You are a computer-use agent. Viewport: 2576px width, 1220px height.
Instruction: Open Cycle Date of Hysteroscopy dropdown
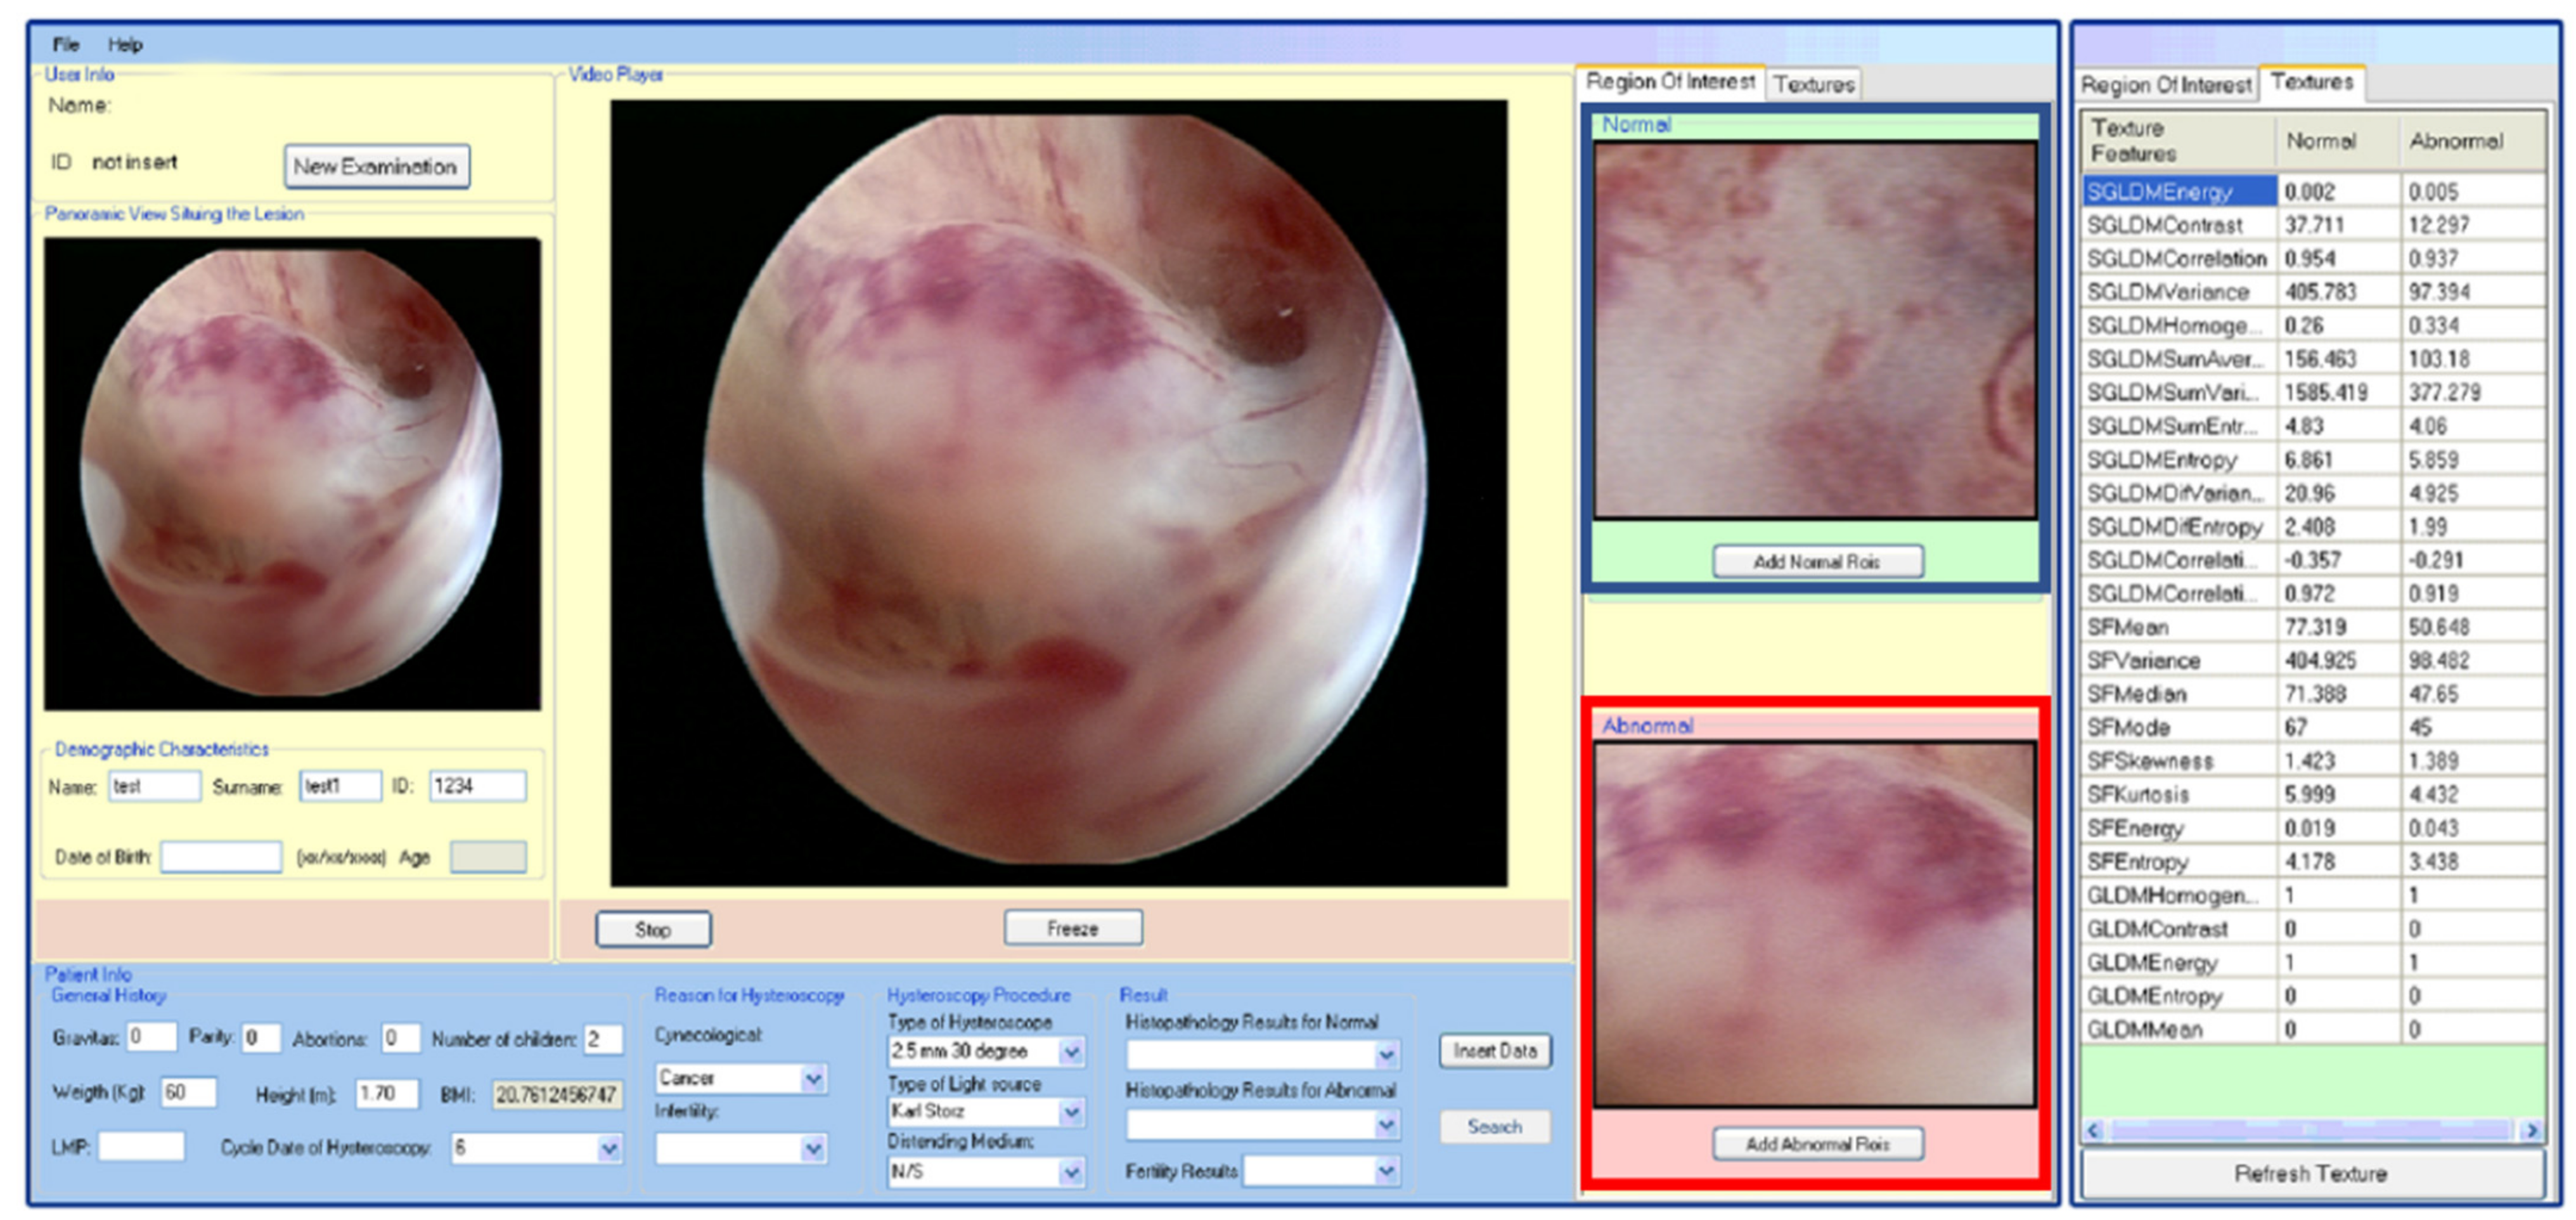(608, 1149)
